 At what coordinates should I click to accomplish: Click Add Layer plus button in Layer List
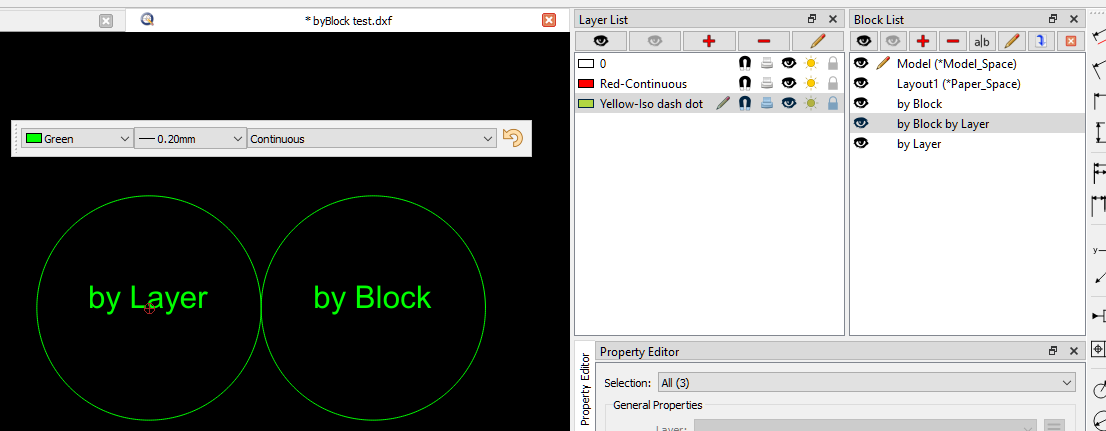coord(709,41)
